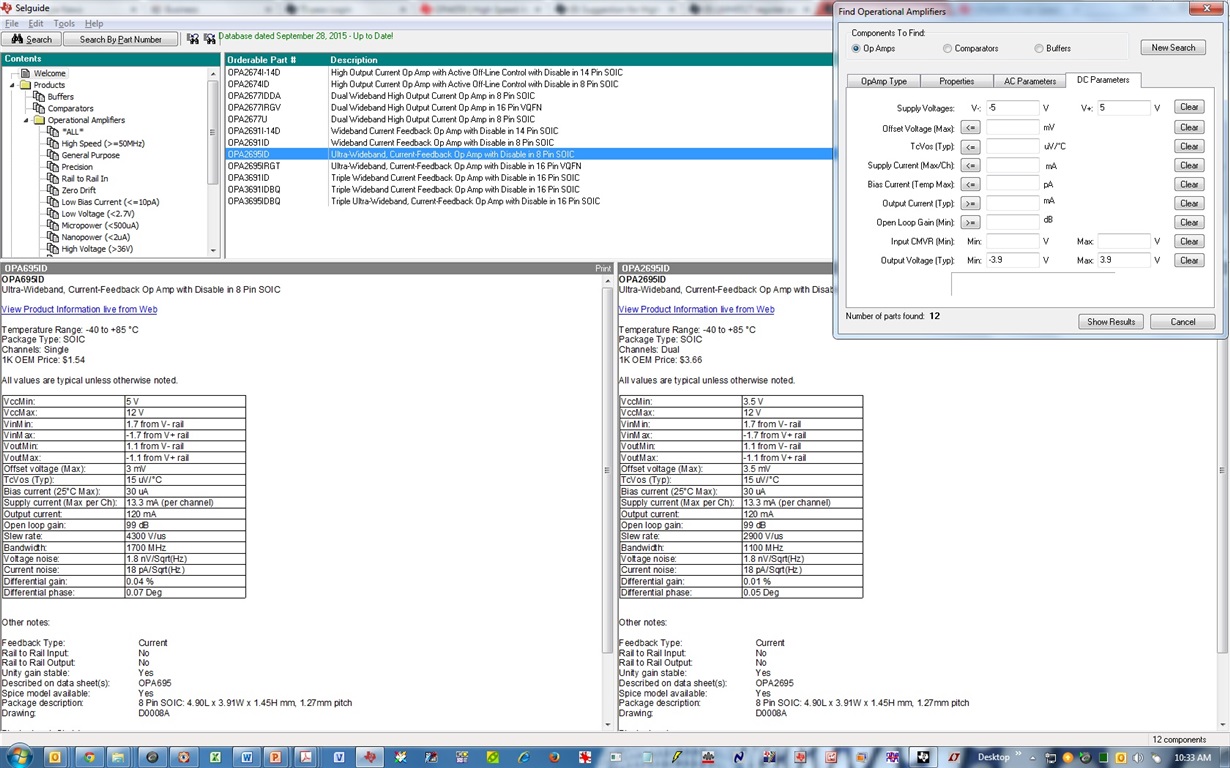Cancel the Find Operational Amplifiers dialog
This screenshot has width=1230, height=768.
click(1182, 321)
